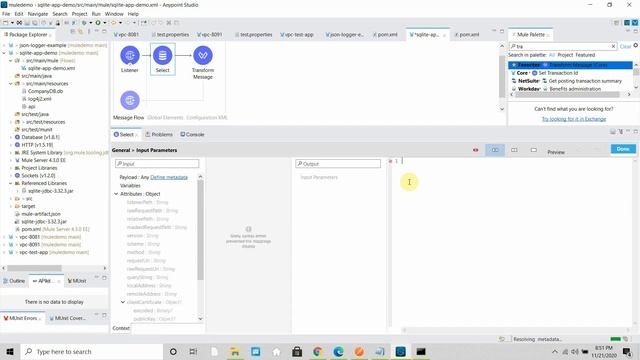640x360 pixels.
Task: Filter palette search by Featured
Action: [585, 55]
